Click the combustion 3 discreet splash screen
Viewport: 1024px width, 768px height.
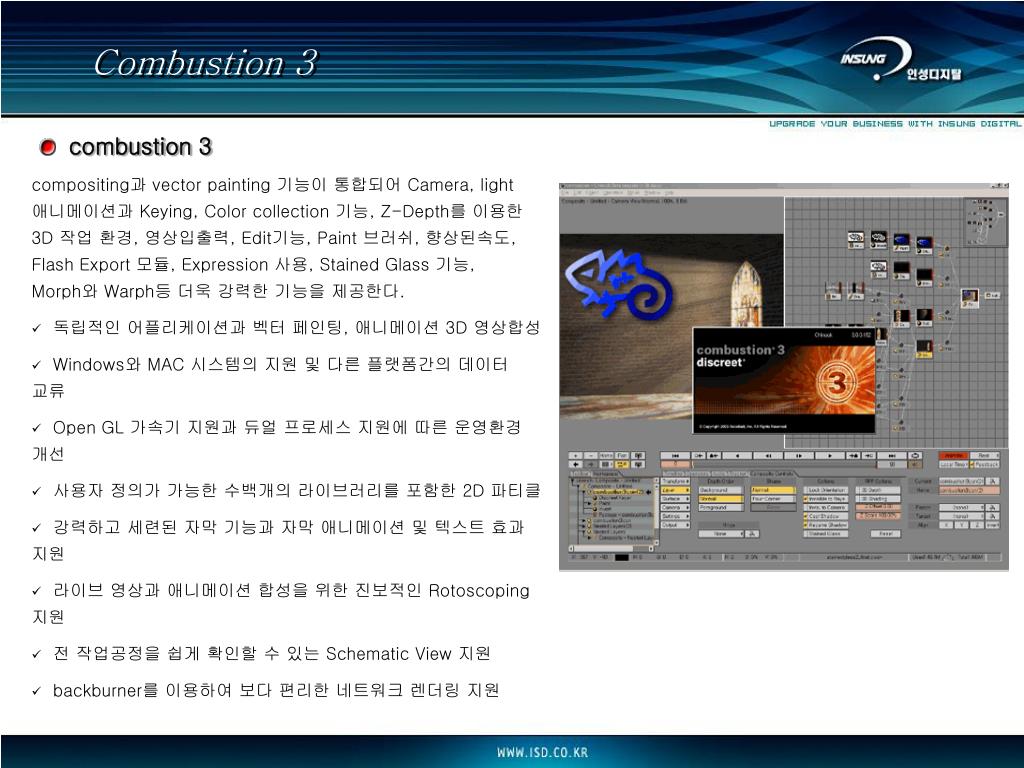[784, 380]
